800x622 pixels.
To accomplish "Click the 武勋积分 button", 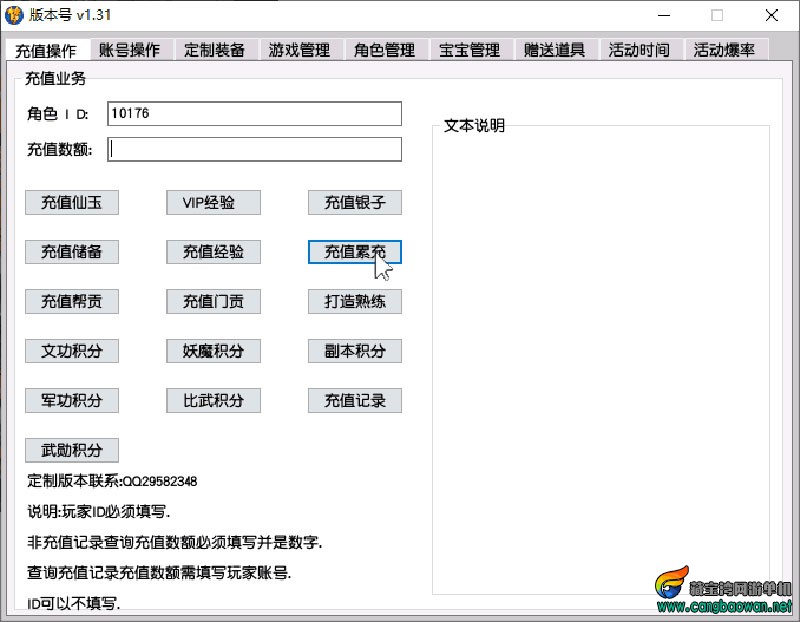I will coord(72,451).
